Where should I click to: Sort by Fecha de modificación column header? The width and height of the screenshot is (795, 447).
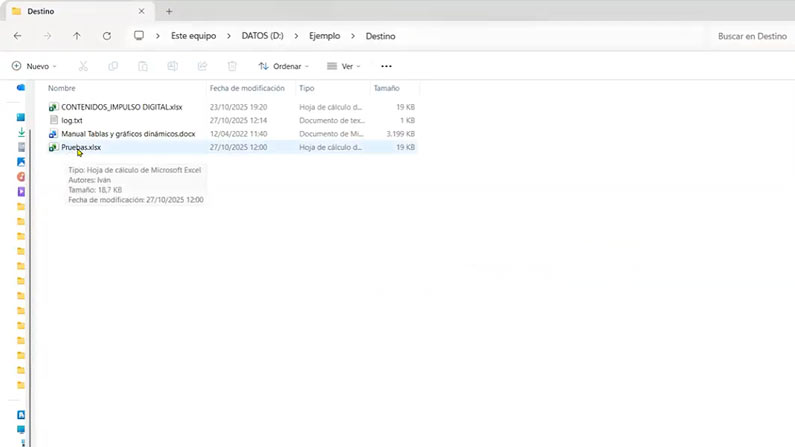click(x=247, y=88)
